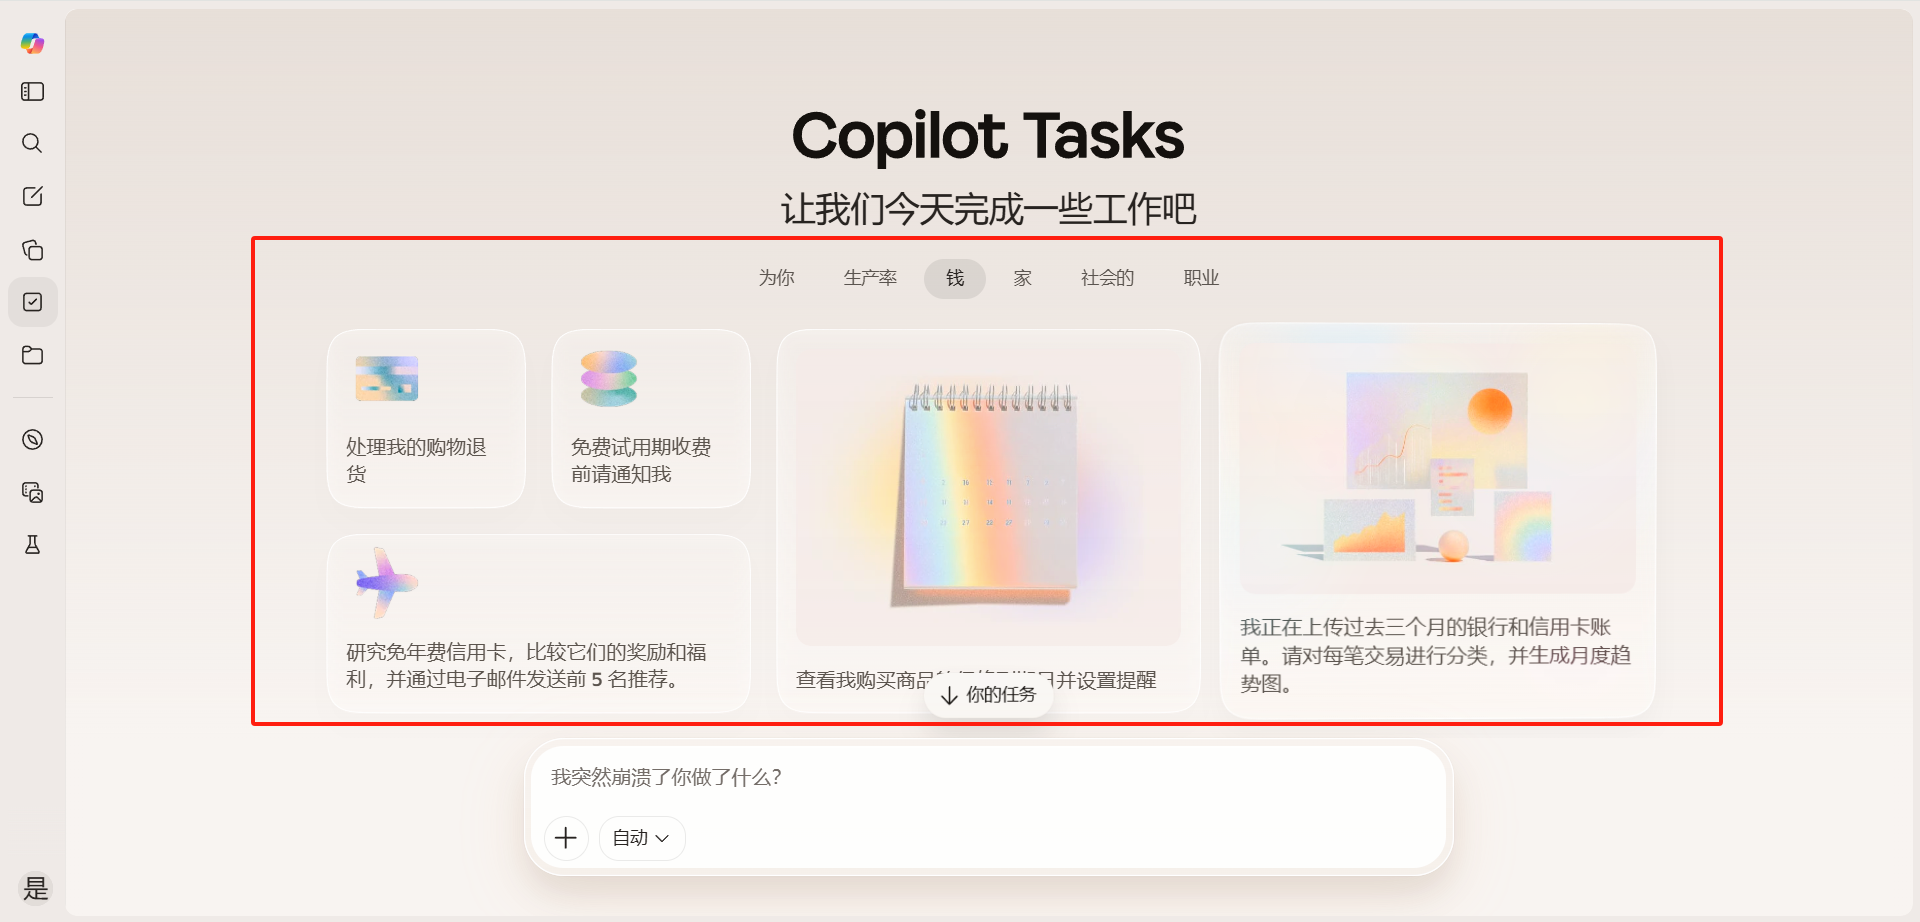This screenshot has height=922, width=1920.
Task: Open the Tasks checkbox icon in sidebar
Action: (32, 302)
